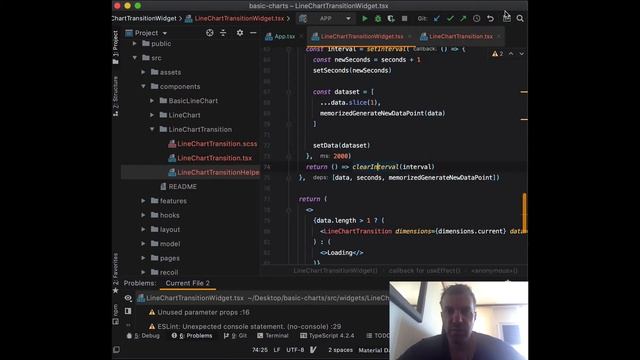Click the 74:25 line column indicator
The width and height of the screenshot is (640, 360).
click(260, 350)
